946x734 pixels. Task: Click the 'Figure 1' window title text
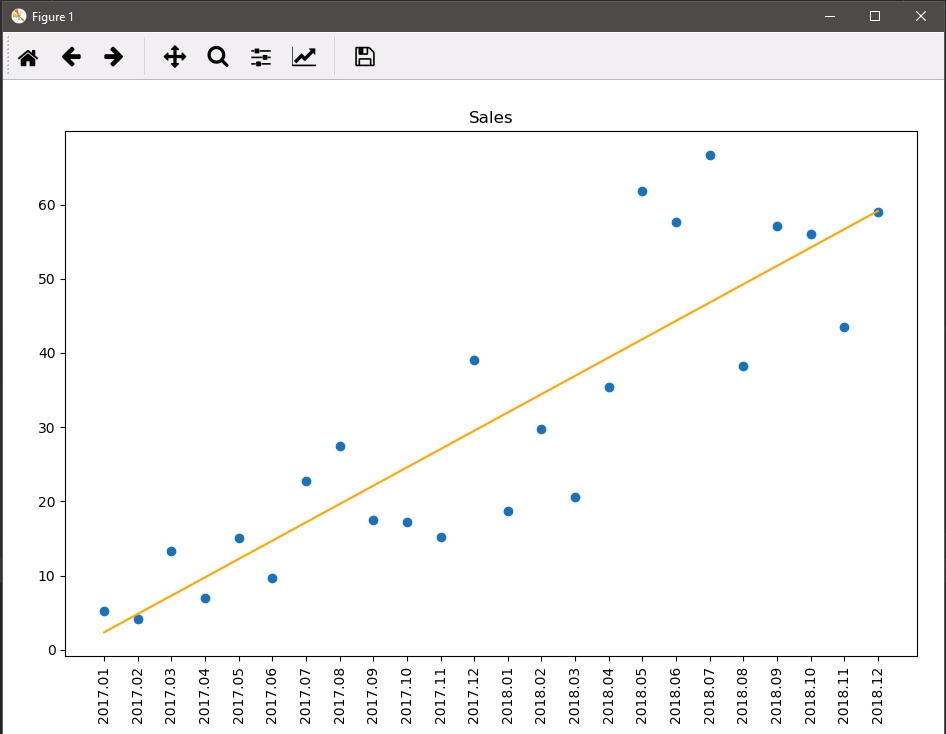tap(52, 17)
